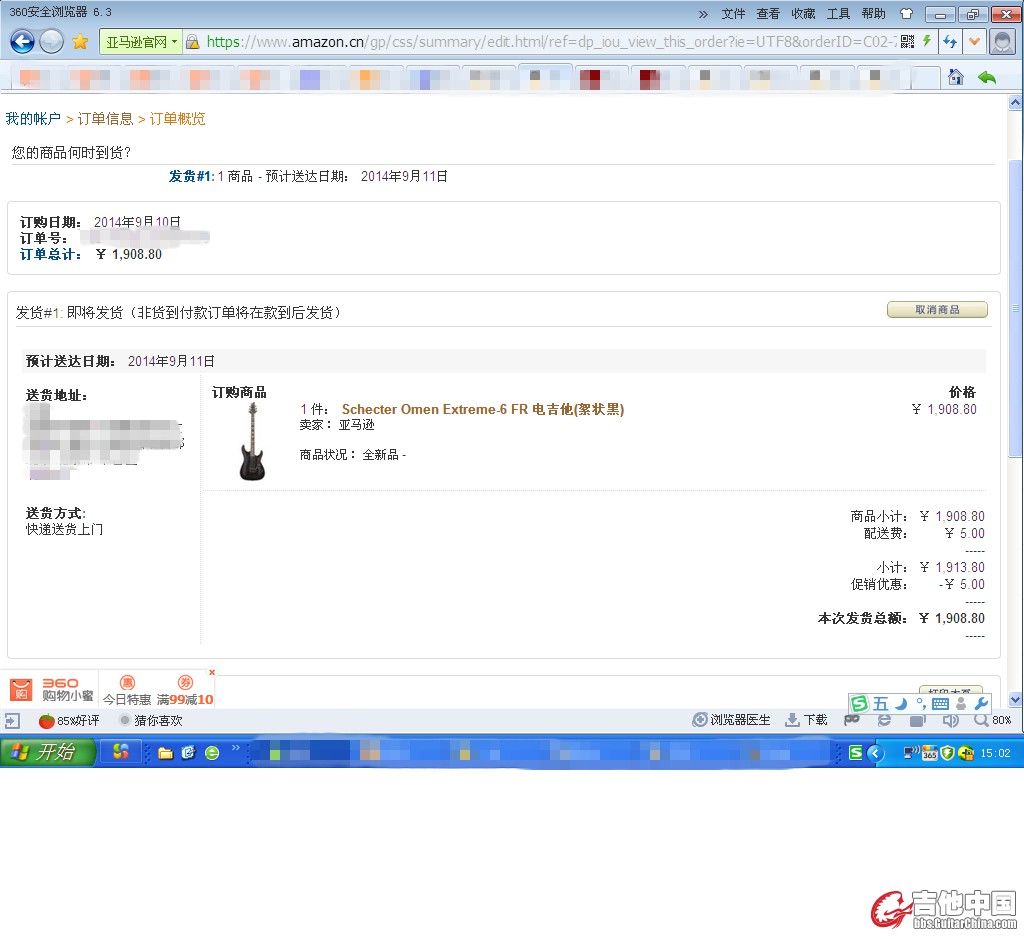Open the 文件 menu
Viewport: 1024px width, 939px height.
pyautogui.click(x=733, y=14)
